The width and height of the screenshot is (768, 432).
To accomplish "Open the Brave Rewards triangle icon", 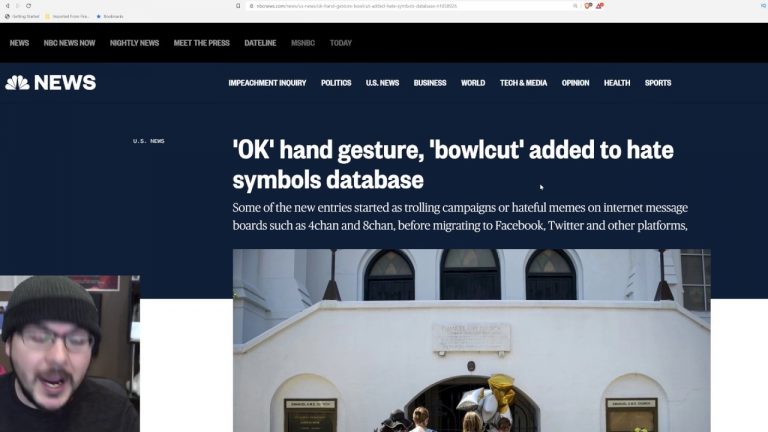I will coord(600,6).
